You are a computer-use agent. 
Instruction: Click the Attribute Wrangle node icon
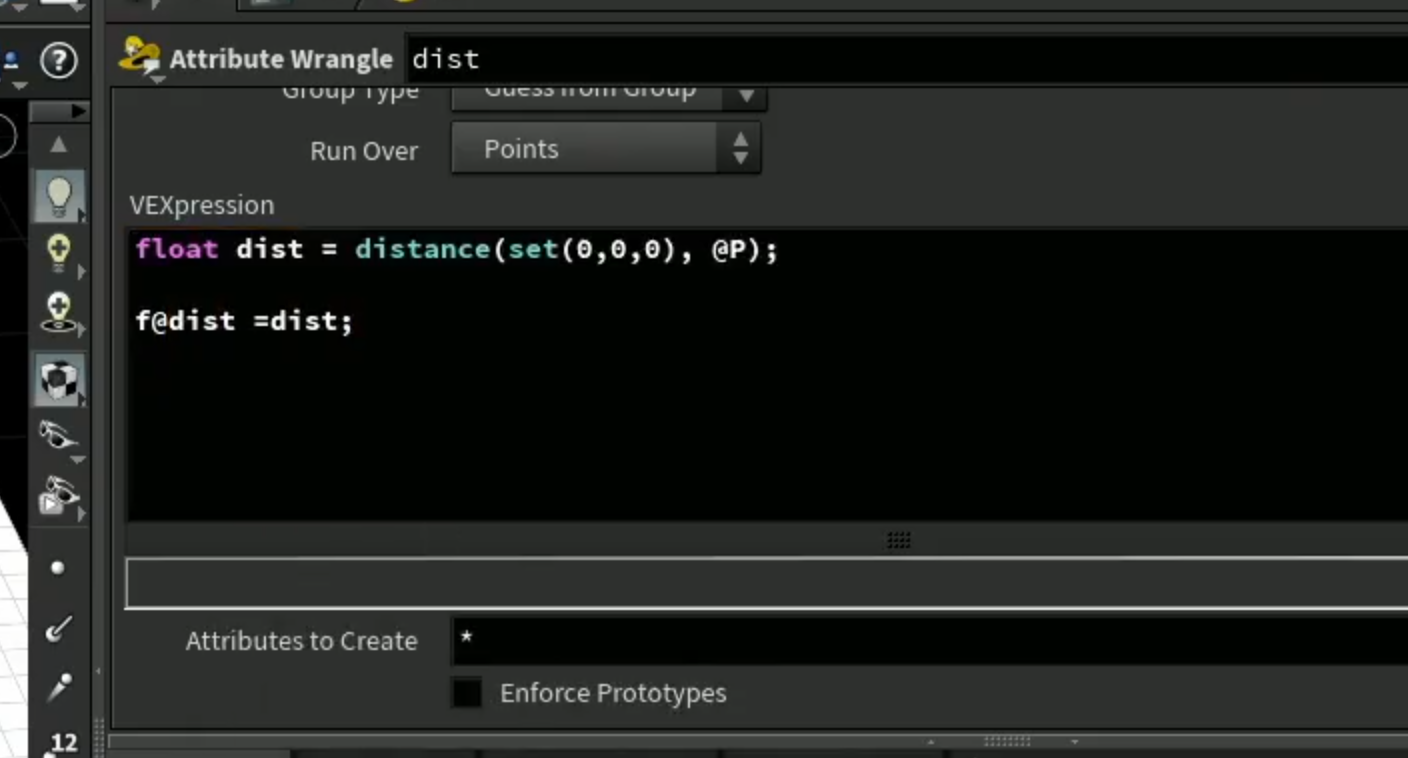coord(139,58)
